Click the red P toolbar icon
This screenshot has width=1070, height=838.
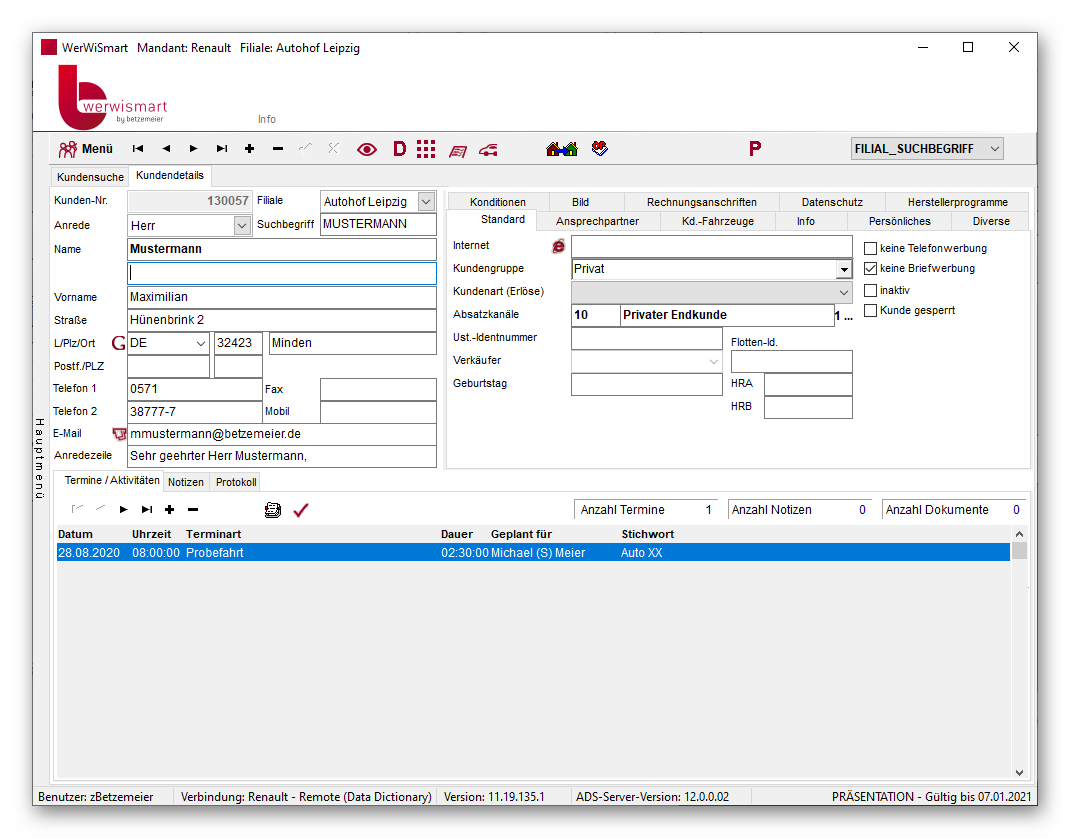tap(755, 149)
